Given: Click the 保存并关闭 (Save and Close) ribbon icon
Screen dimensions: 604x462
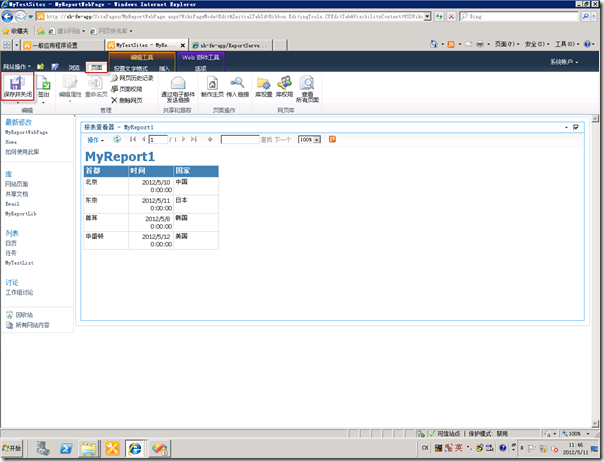Looking at the screenshot, I should 17,89.
